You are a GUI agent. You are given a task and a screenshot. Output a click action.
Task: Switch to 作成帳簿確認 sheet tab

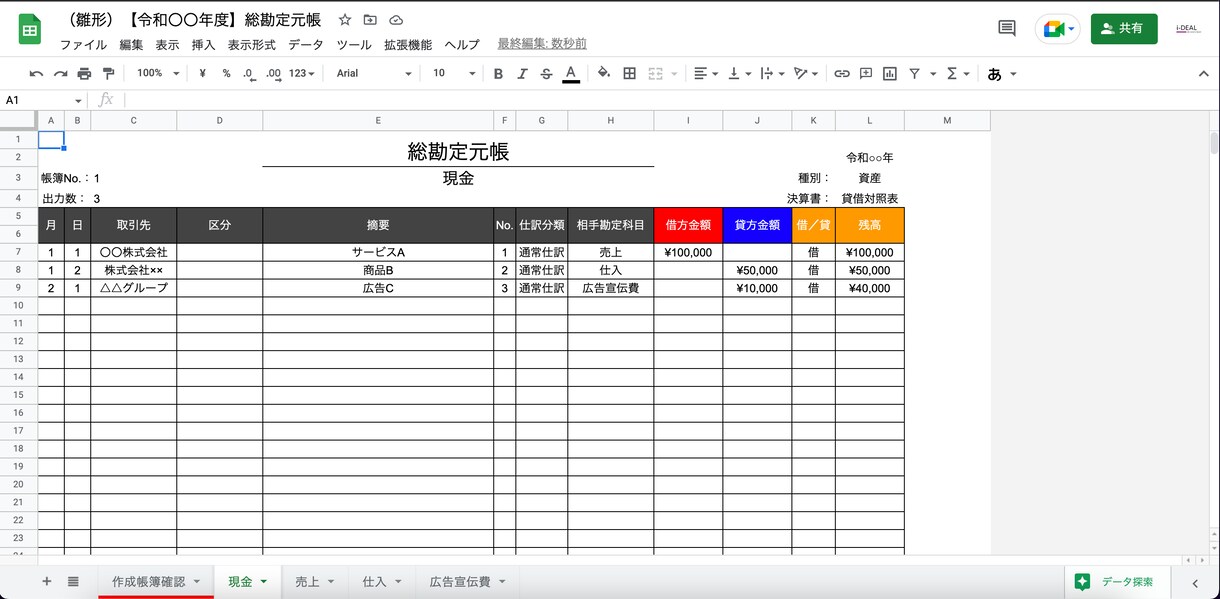point(155,581)
